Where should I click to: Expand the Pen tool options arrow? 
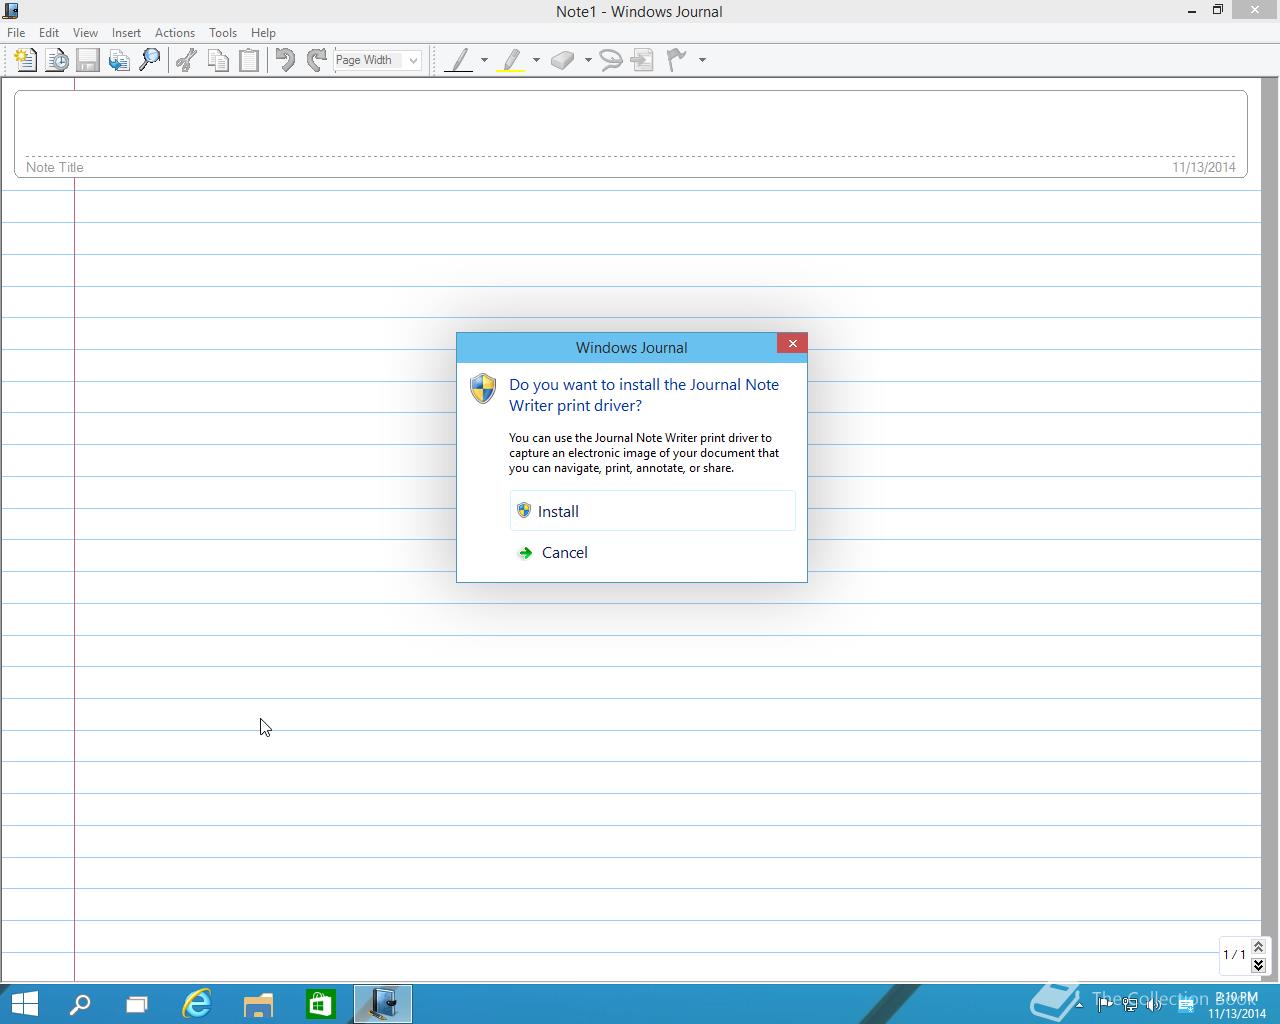pyautogui.click(x=484, y=60)
